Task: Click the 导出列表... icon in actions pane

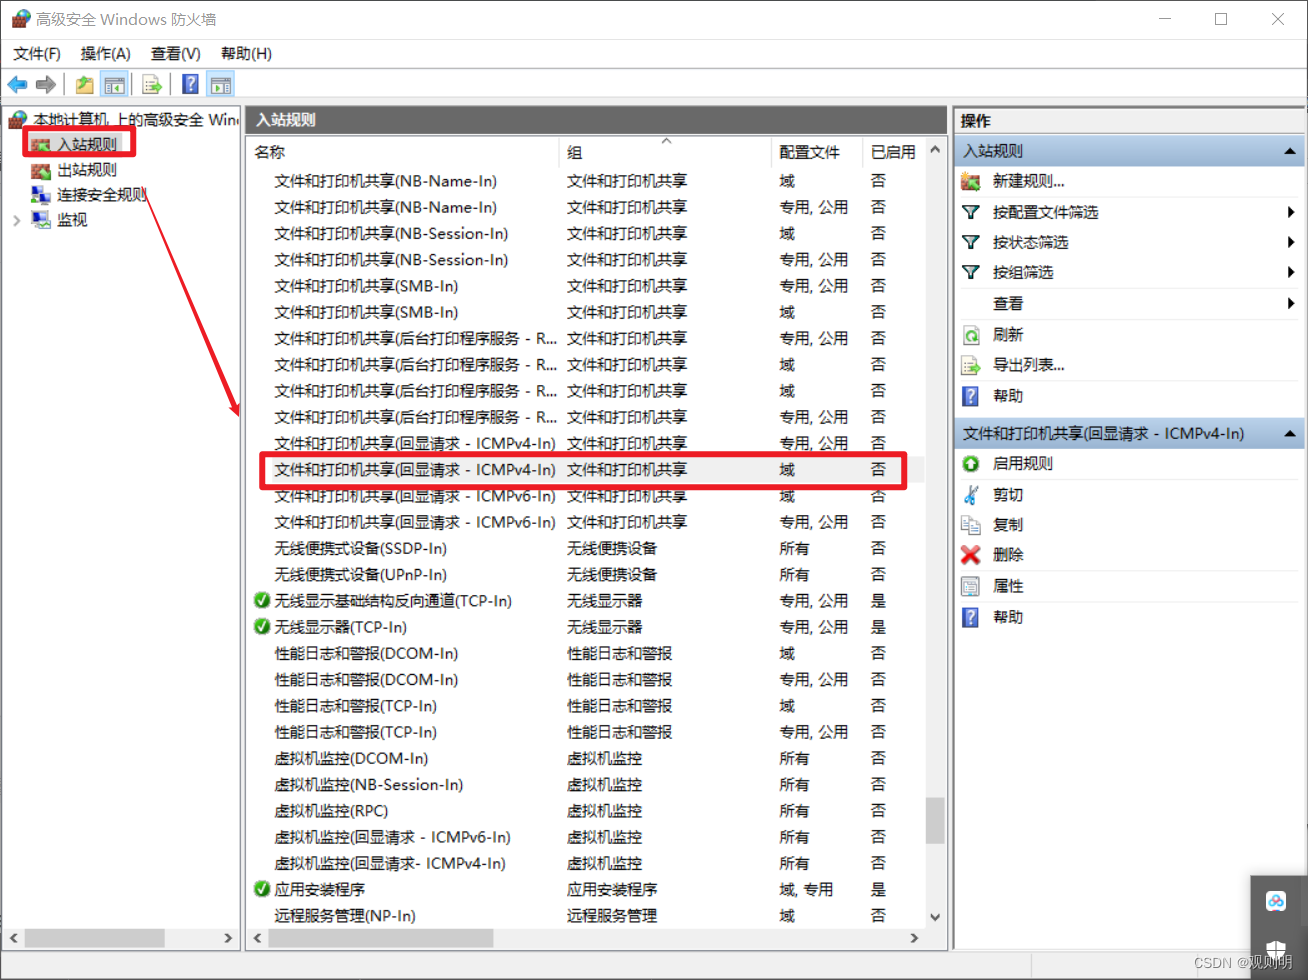Action: [970, 365]
